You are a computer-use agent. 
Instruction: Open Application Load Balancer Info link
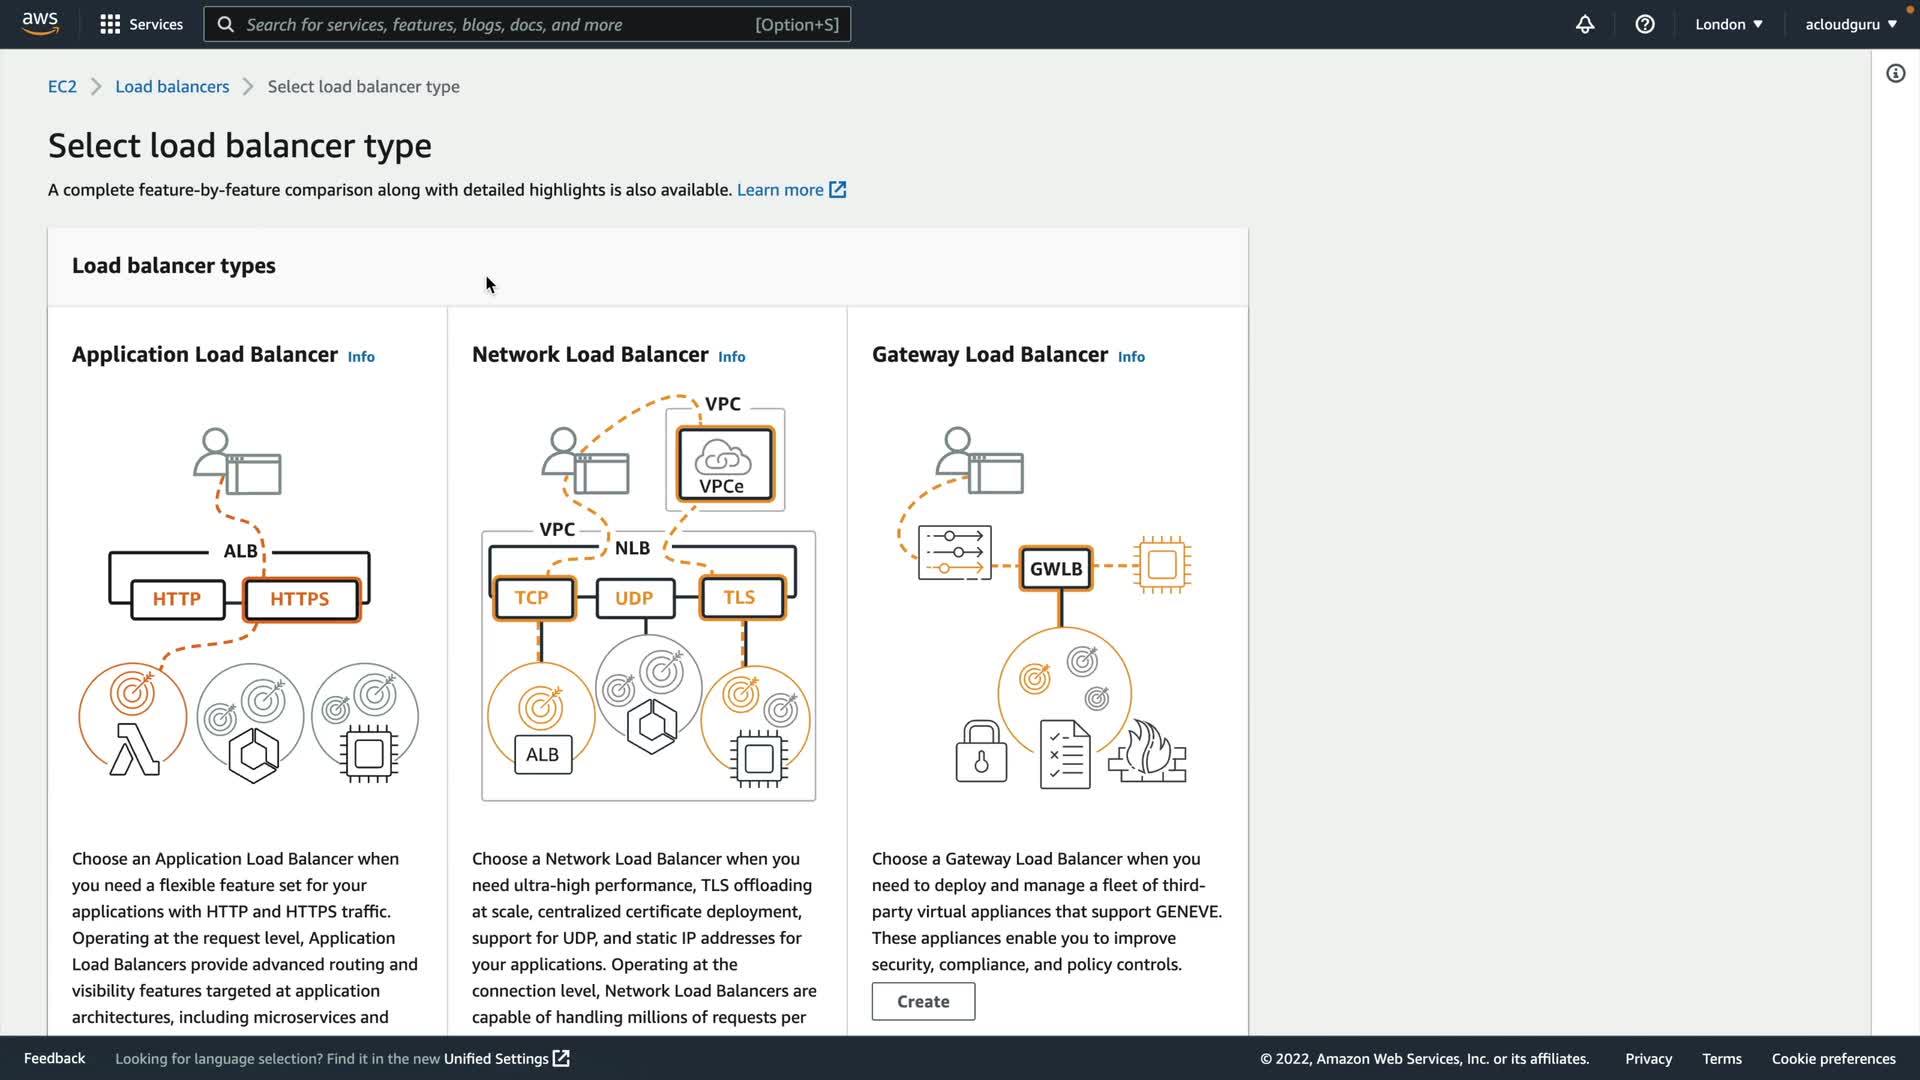(361, 357)
